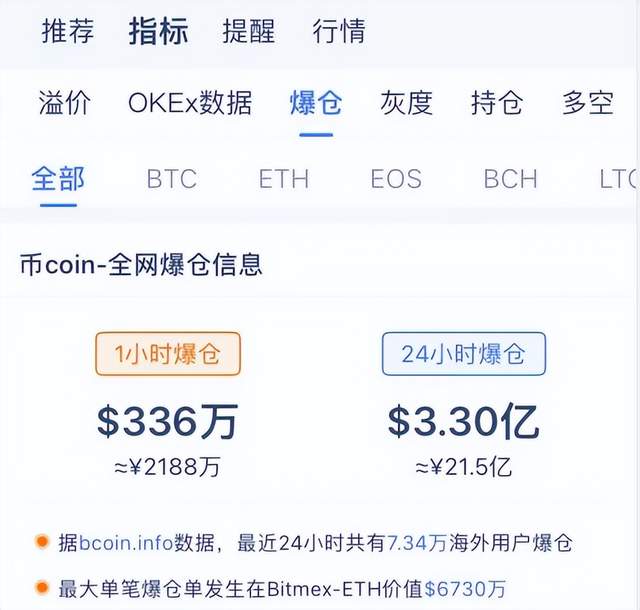The image size is (640, 610).
Task: Tap the 24小时爆仓 blue badge
Action: pos(464,354)
